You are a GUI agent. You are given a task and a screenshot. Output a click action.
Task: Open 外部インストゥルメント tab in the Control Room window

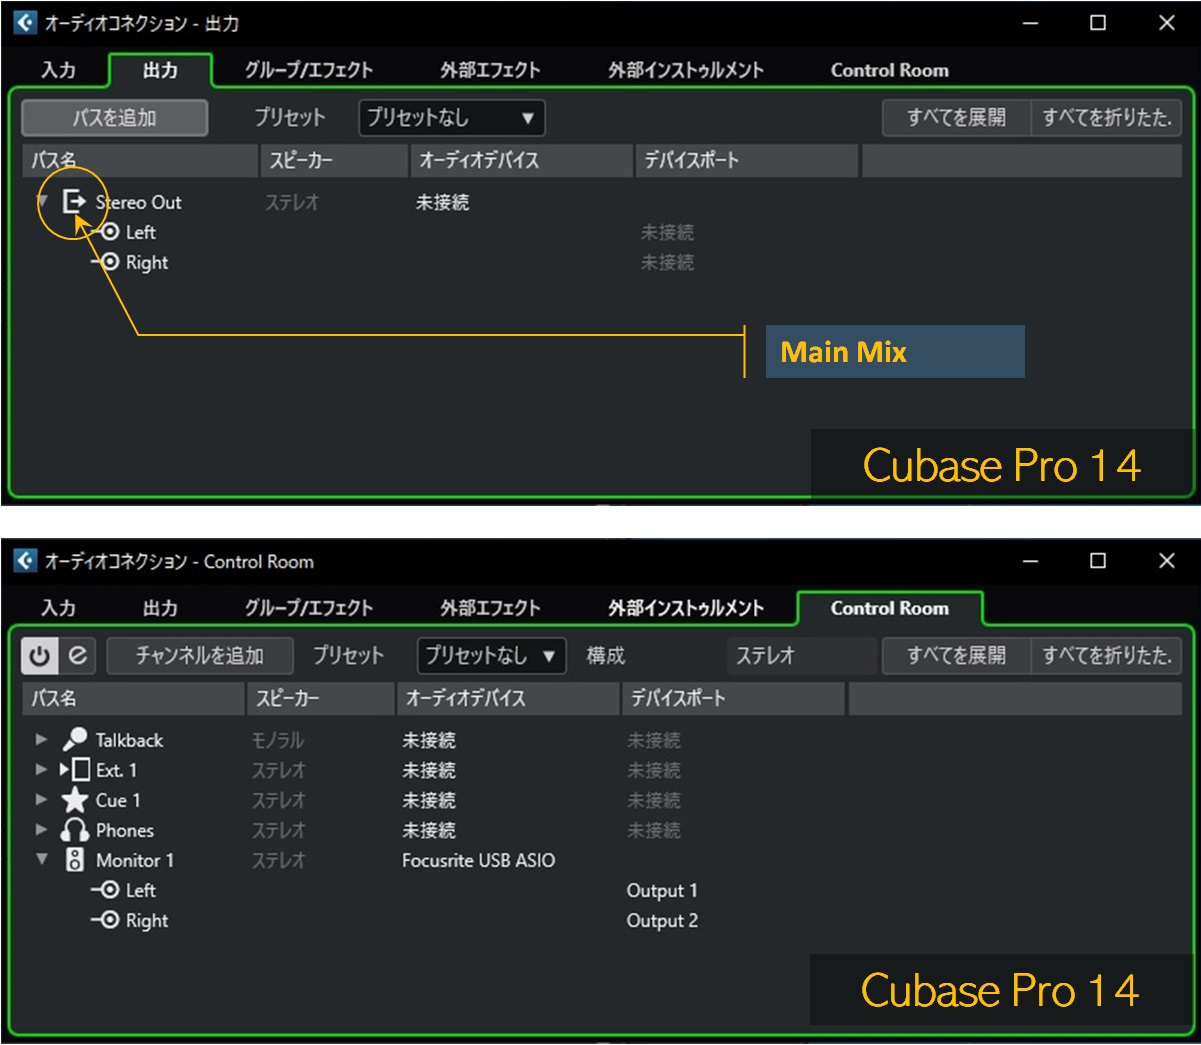(x=686, y=608)
